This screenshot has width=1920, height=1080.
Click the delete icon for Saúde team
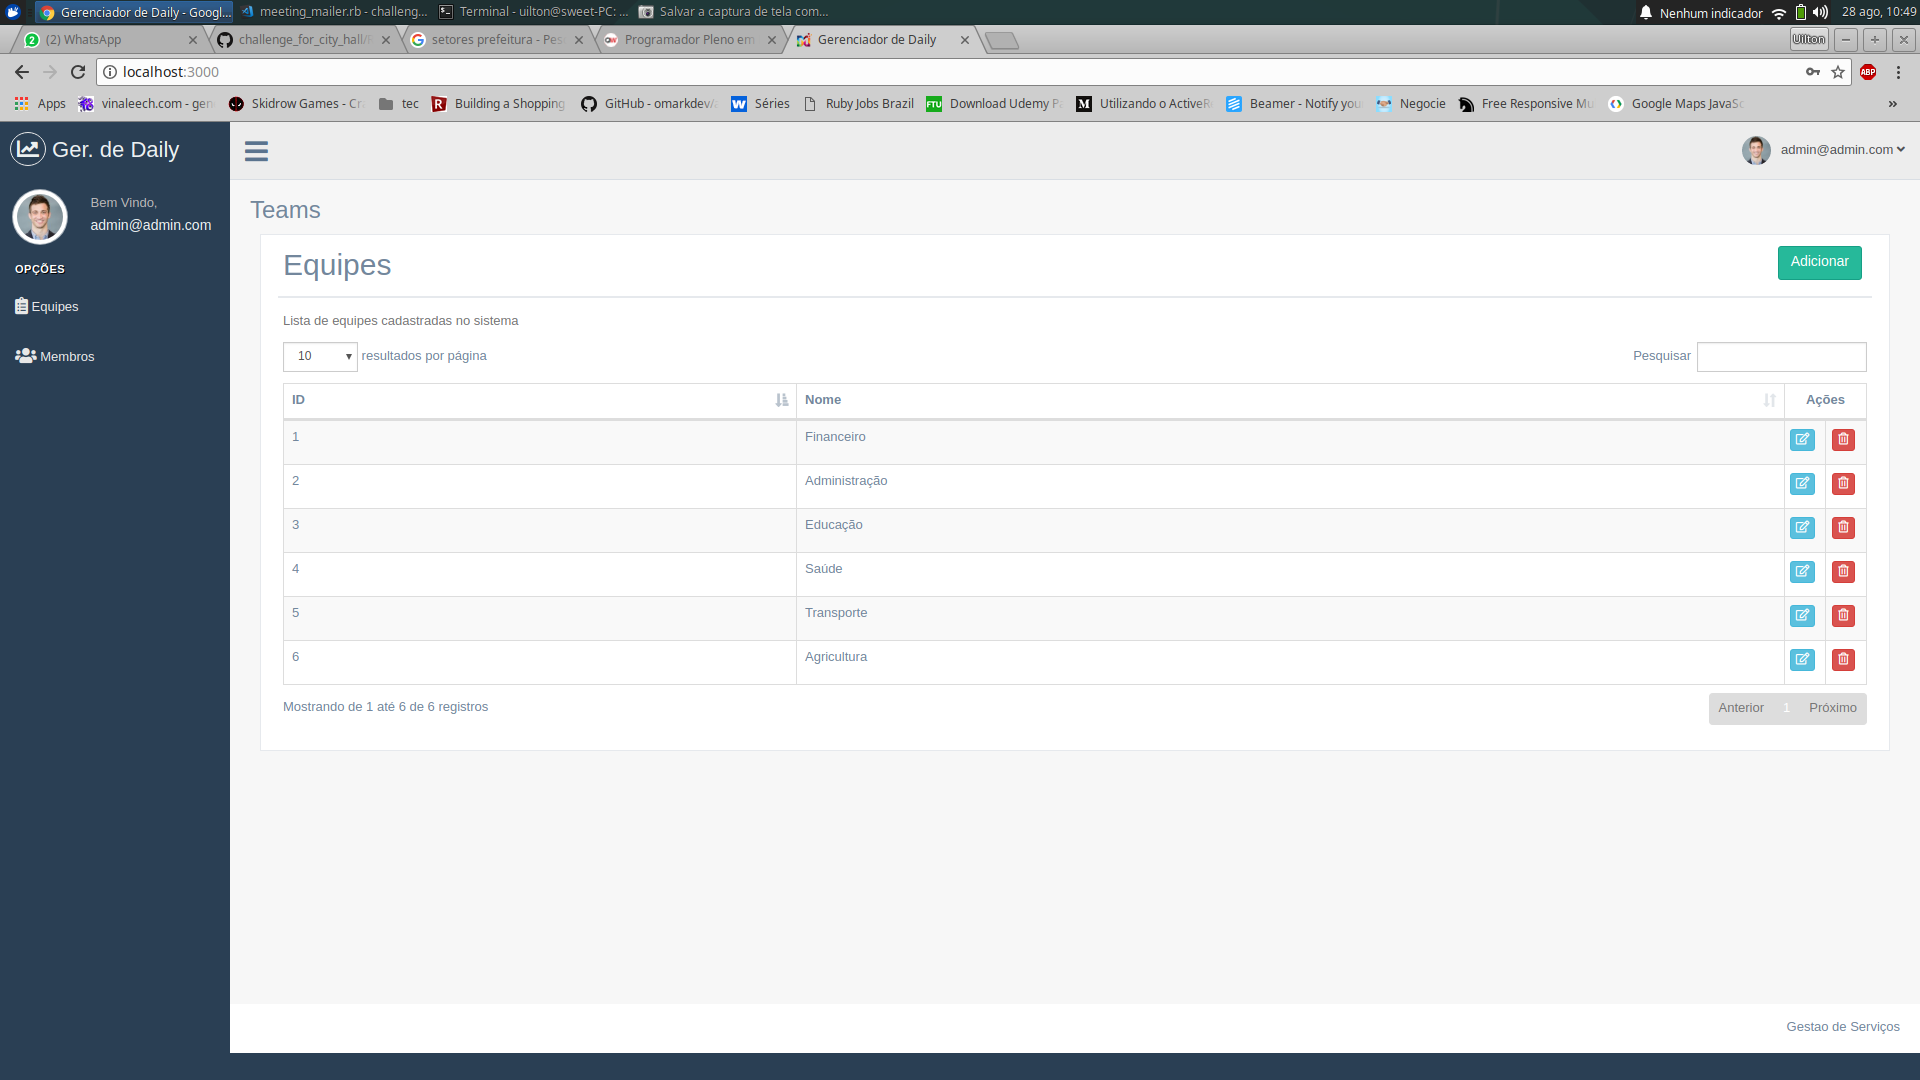point(1844,570)
